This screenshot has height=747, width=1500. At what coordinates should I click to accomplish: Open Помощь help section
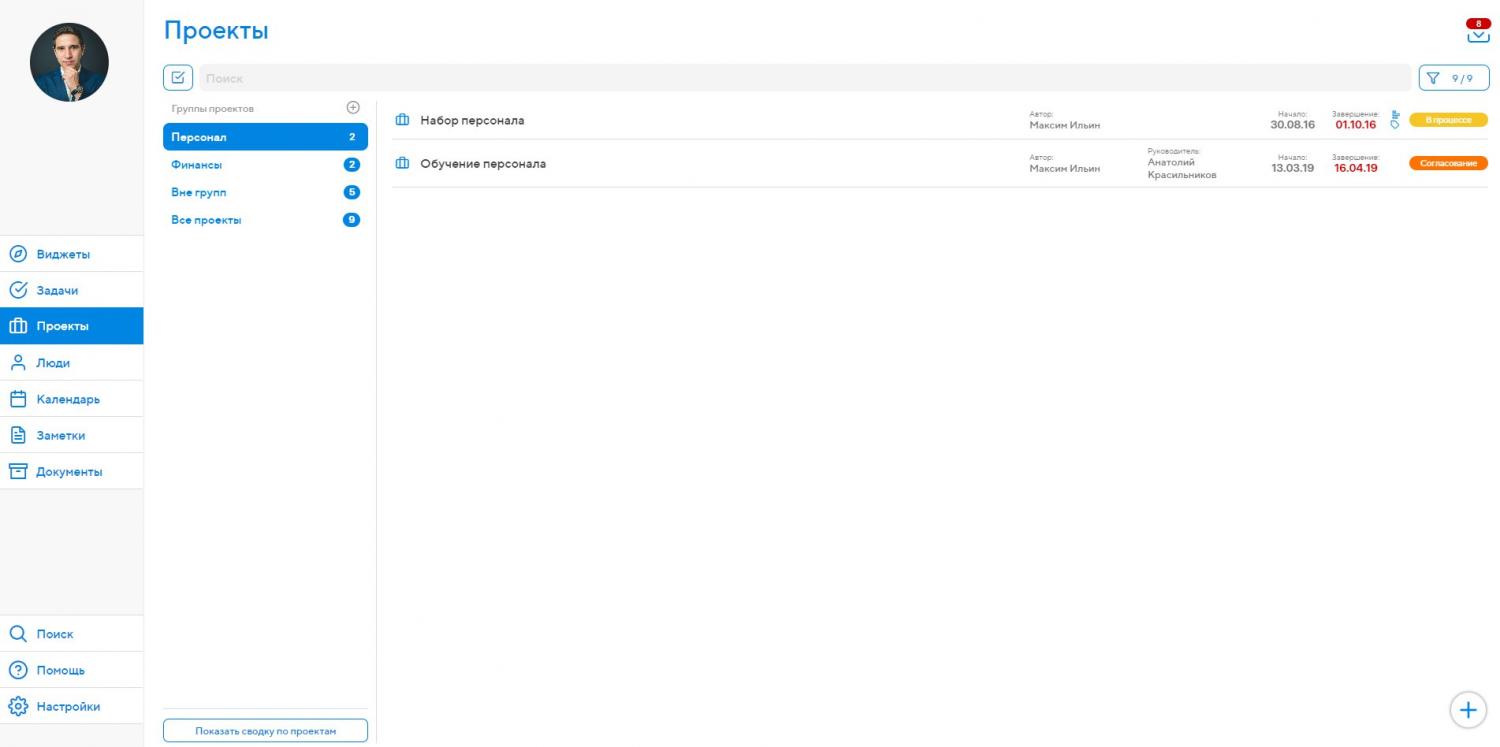point(60,670)
